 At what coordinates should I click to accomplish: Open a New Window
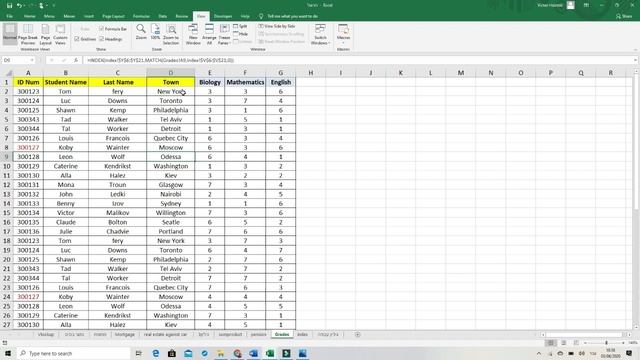coord(193,34)
